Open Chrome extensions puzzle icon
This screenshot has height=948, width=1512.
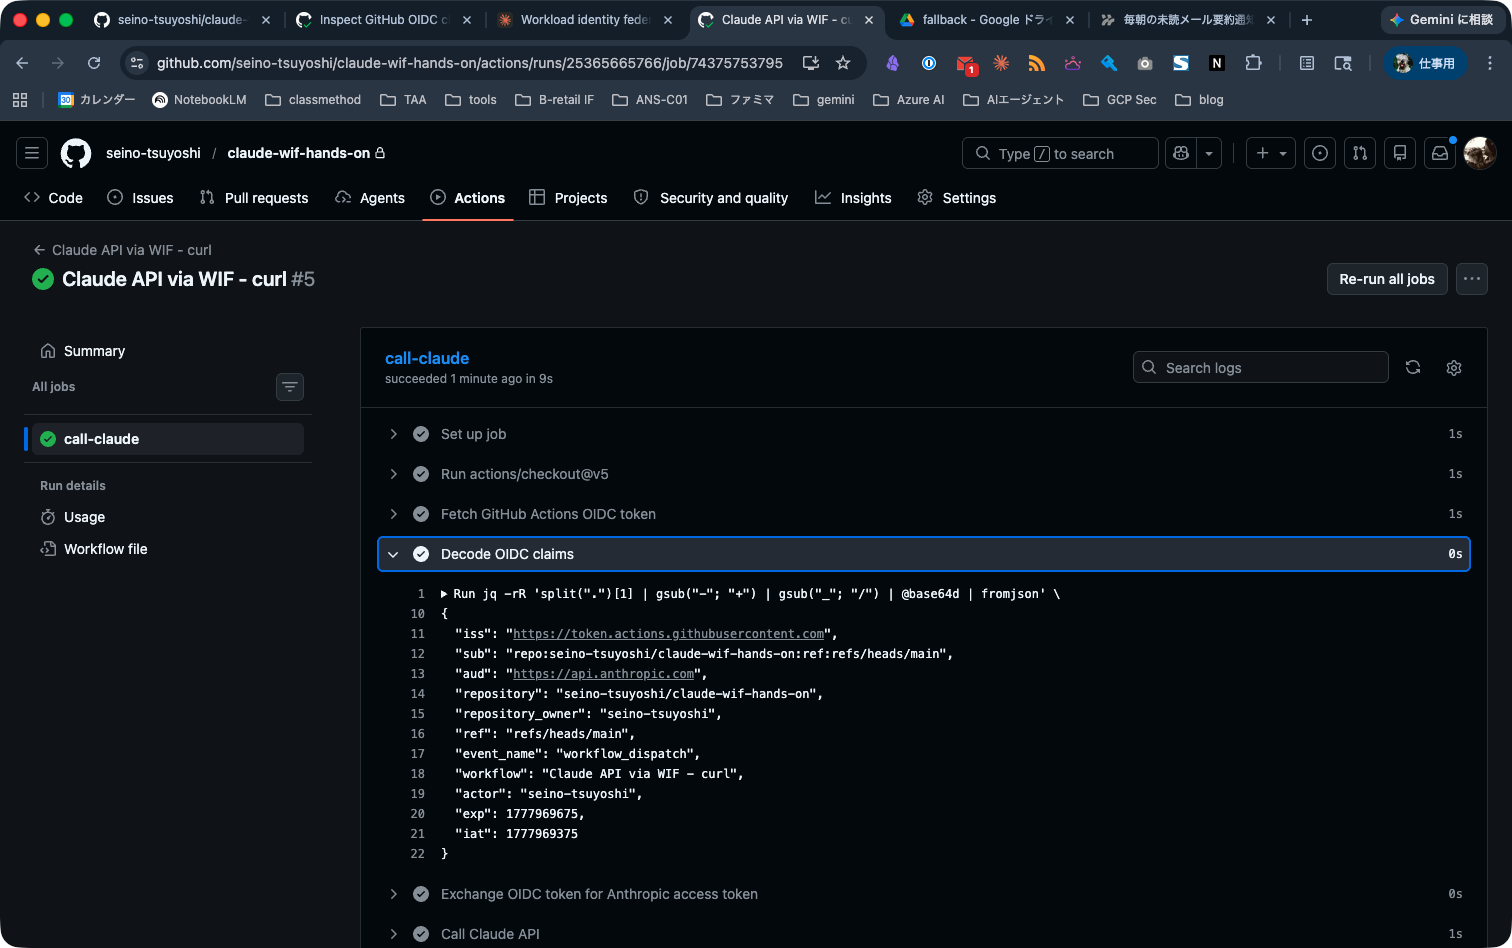pyautogui.click(x=1253, y=63)
